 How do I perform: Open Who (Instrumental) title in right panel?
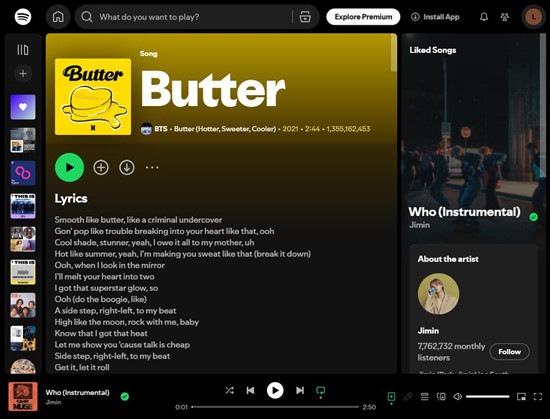pos(464,212)
